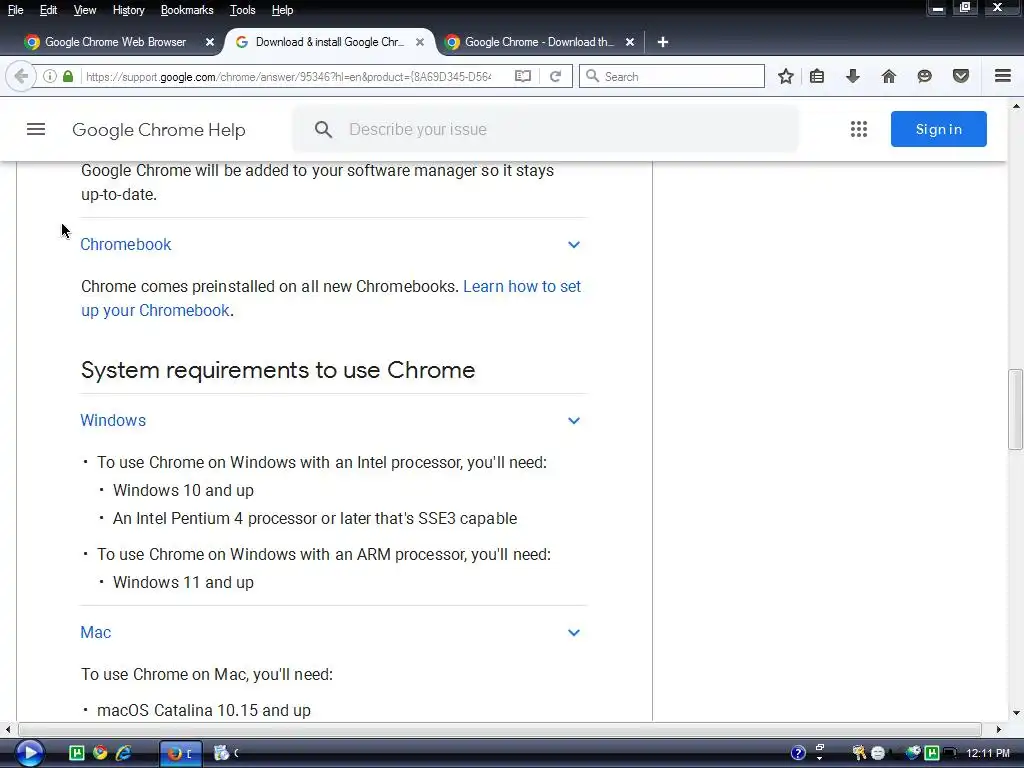Open the Tools menu
Image resolution: width=1024 pixels, height=768 pixels.
(x=242, y=10)
